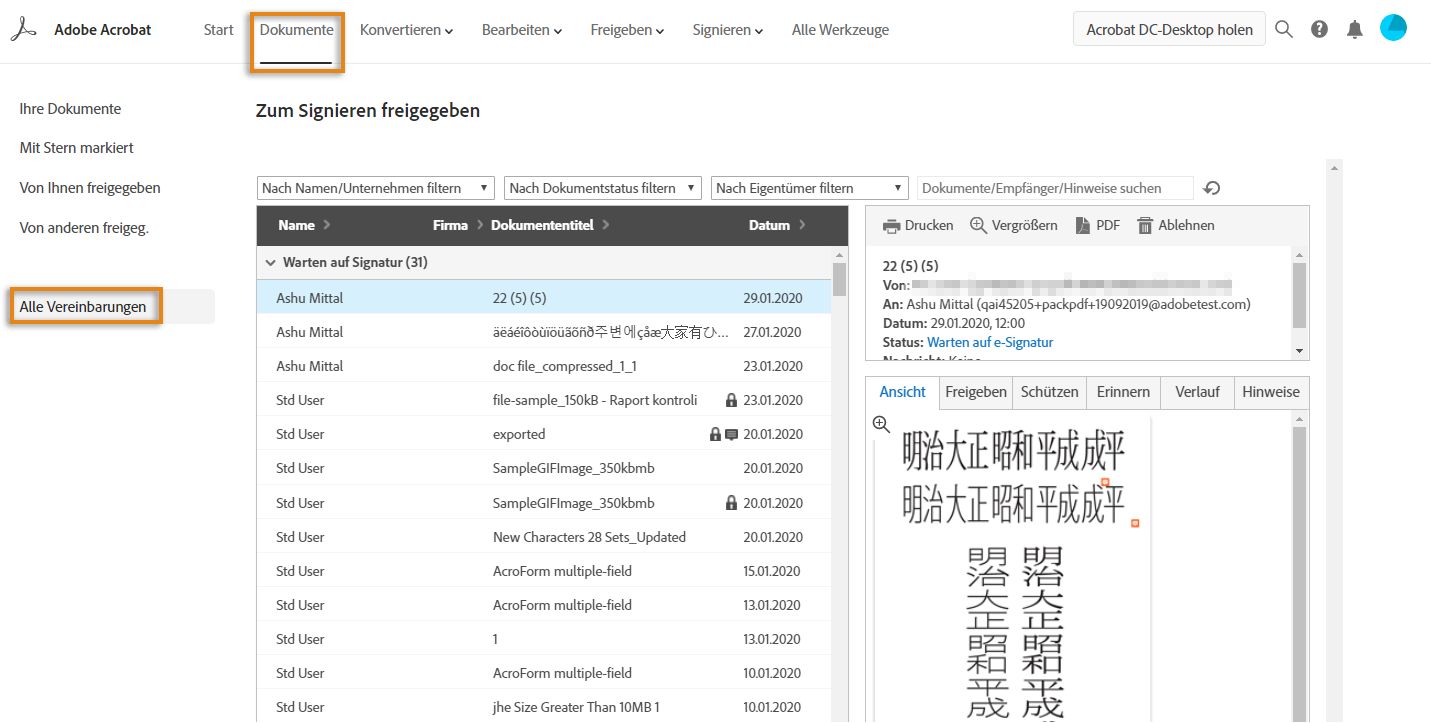Click the reset filters refresh icon
This screenshot has height=723, width=1431.
1212,188
